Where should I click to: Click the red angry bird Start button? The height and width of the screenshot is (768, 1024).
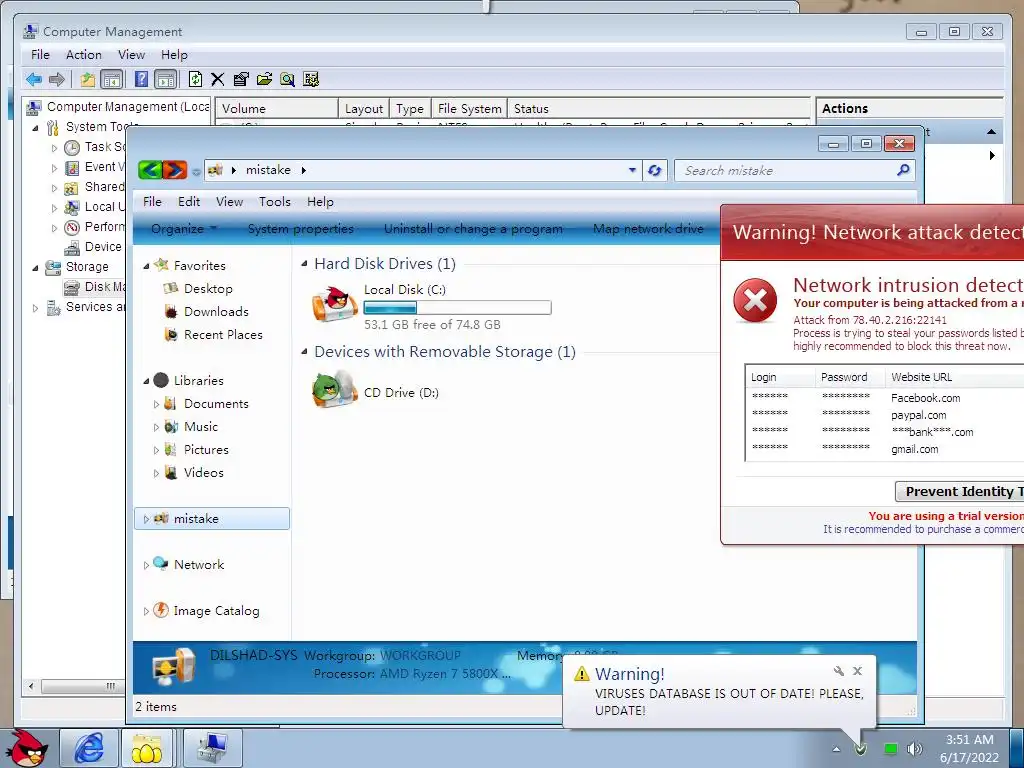pos(27,748)
